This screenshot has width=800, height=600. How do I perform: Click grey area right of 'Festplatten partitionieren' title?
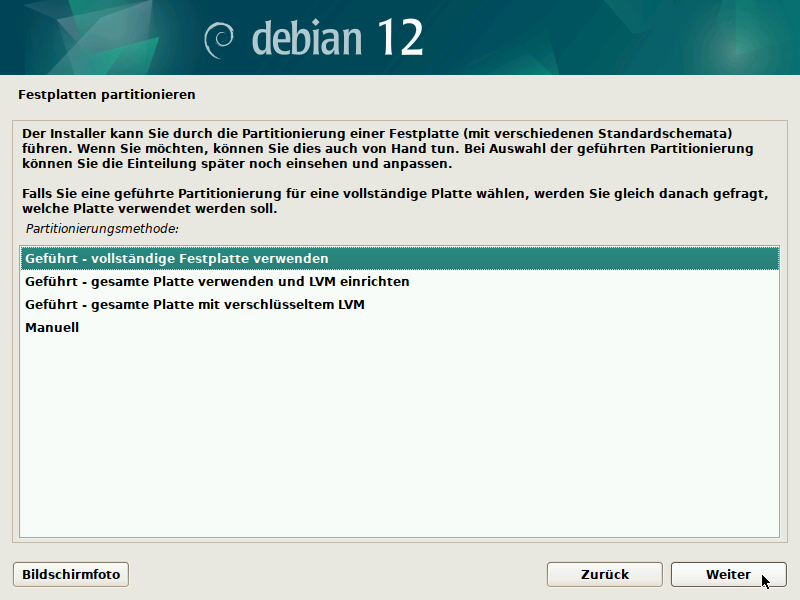point(500,95)
